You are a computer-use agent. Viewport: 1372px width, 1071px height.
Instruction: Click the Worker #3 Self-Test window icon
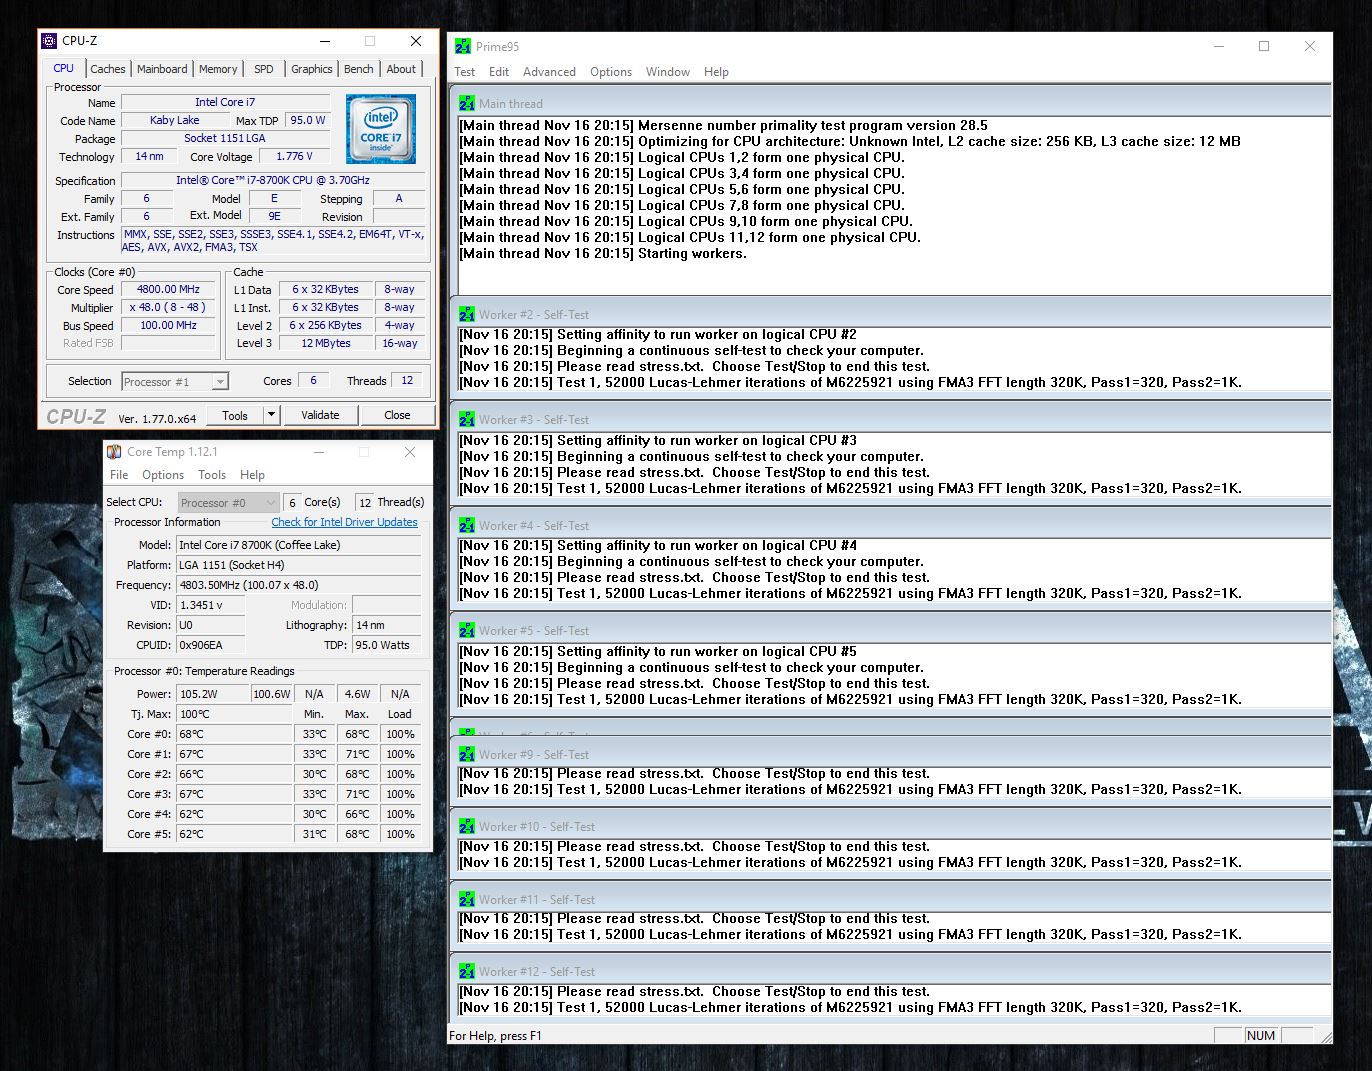pyautogui.click(x=467, y=419)
